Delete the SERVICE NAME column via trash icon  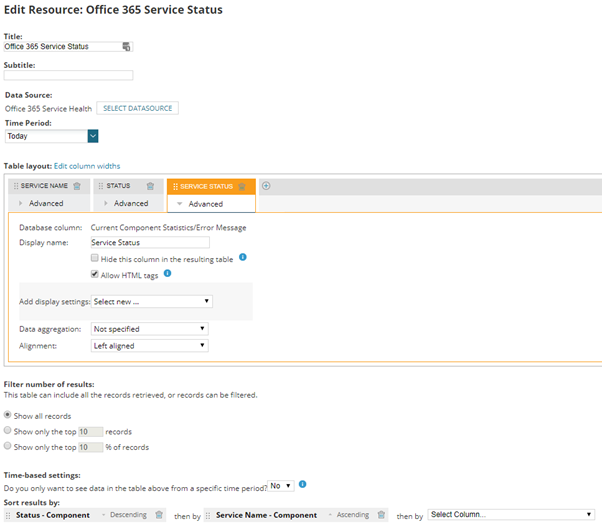pos(77,186)
